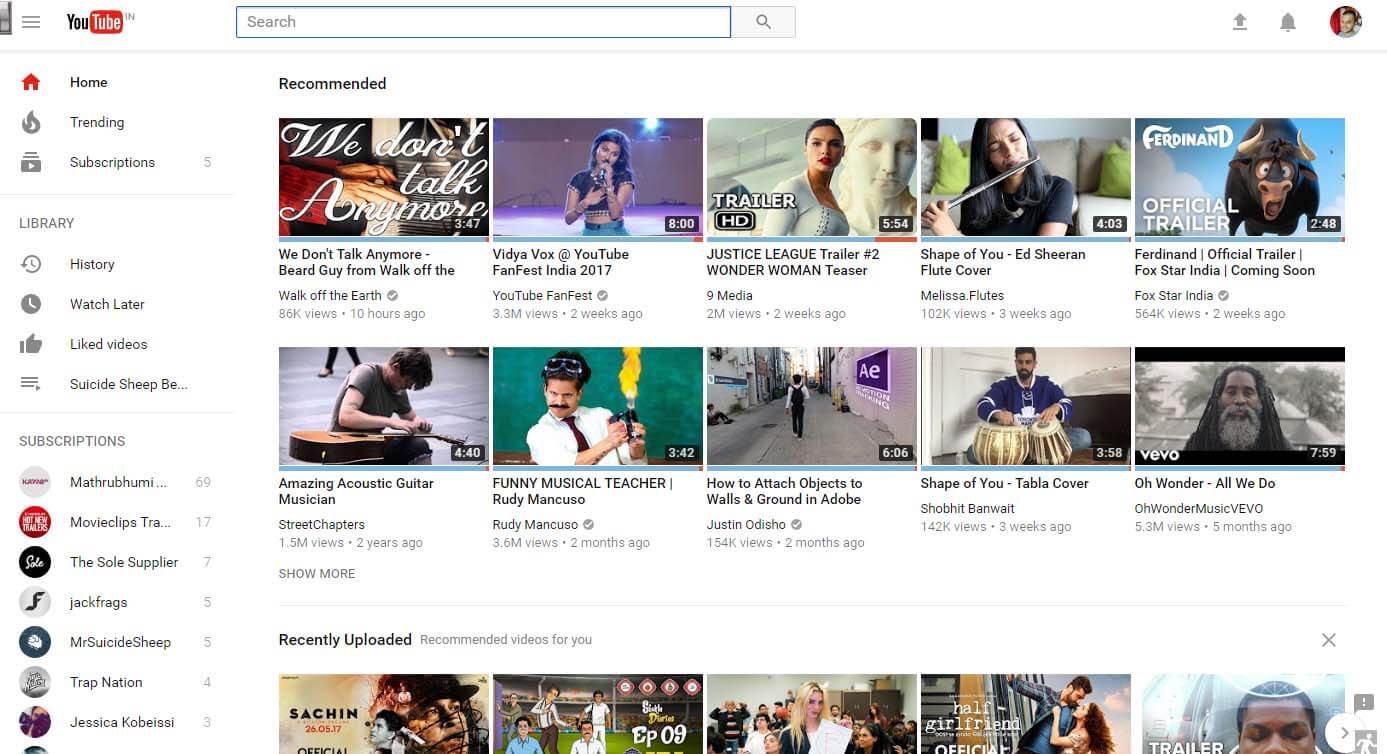This screenshot has height=754, width=1387.
Task: Open the Suicide Sheep playlist in Library
Action: pos(128,384)
